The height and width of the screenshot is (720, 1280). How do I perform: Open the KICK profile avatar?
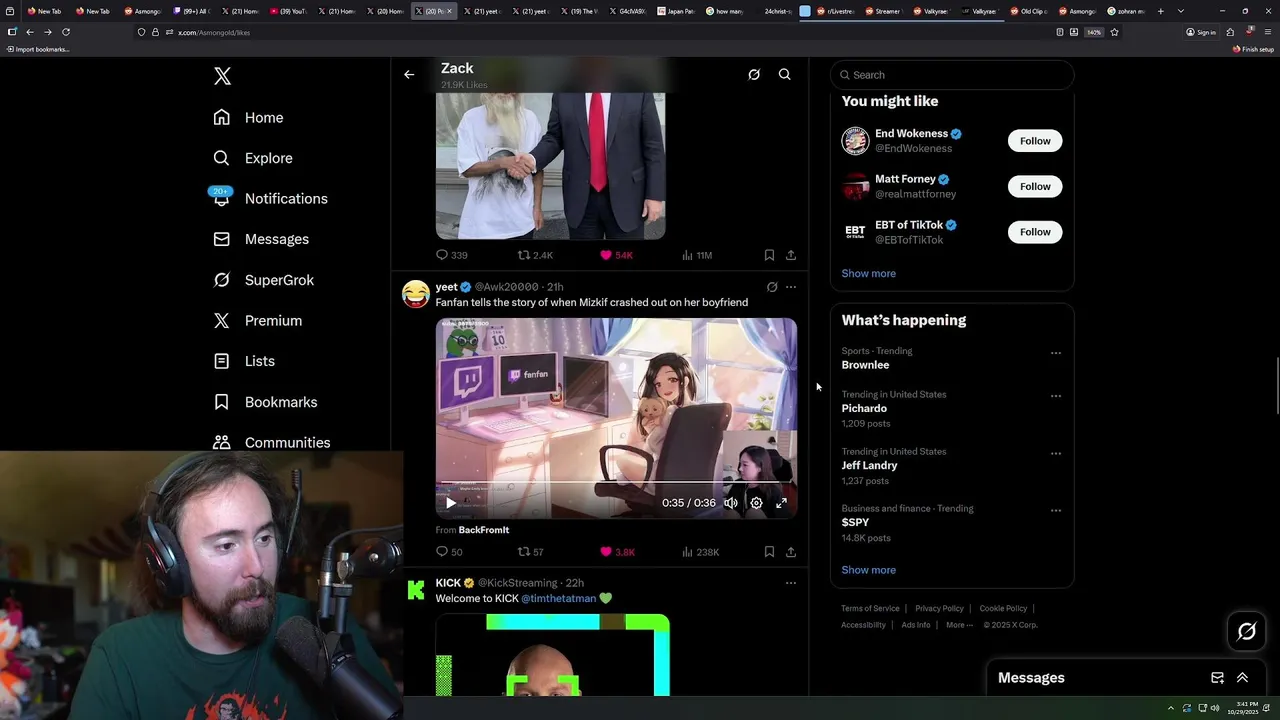click(416, 590)
